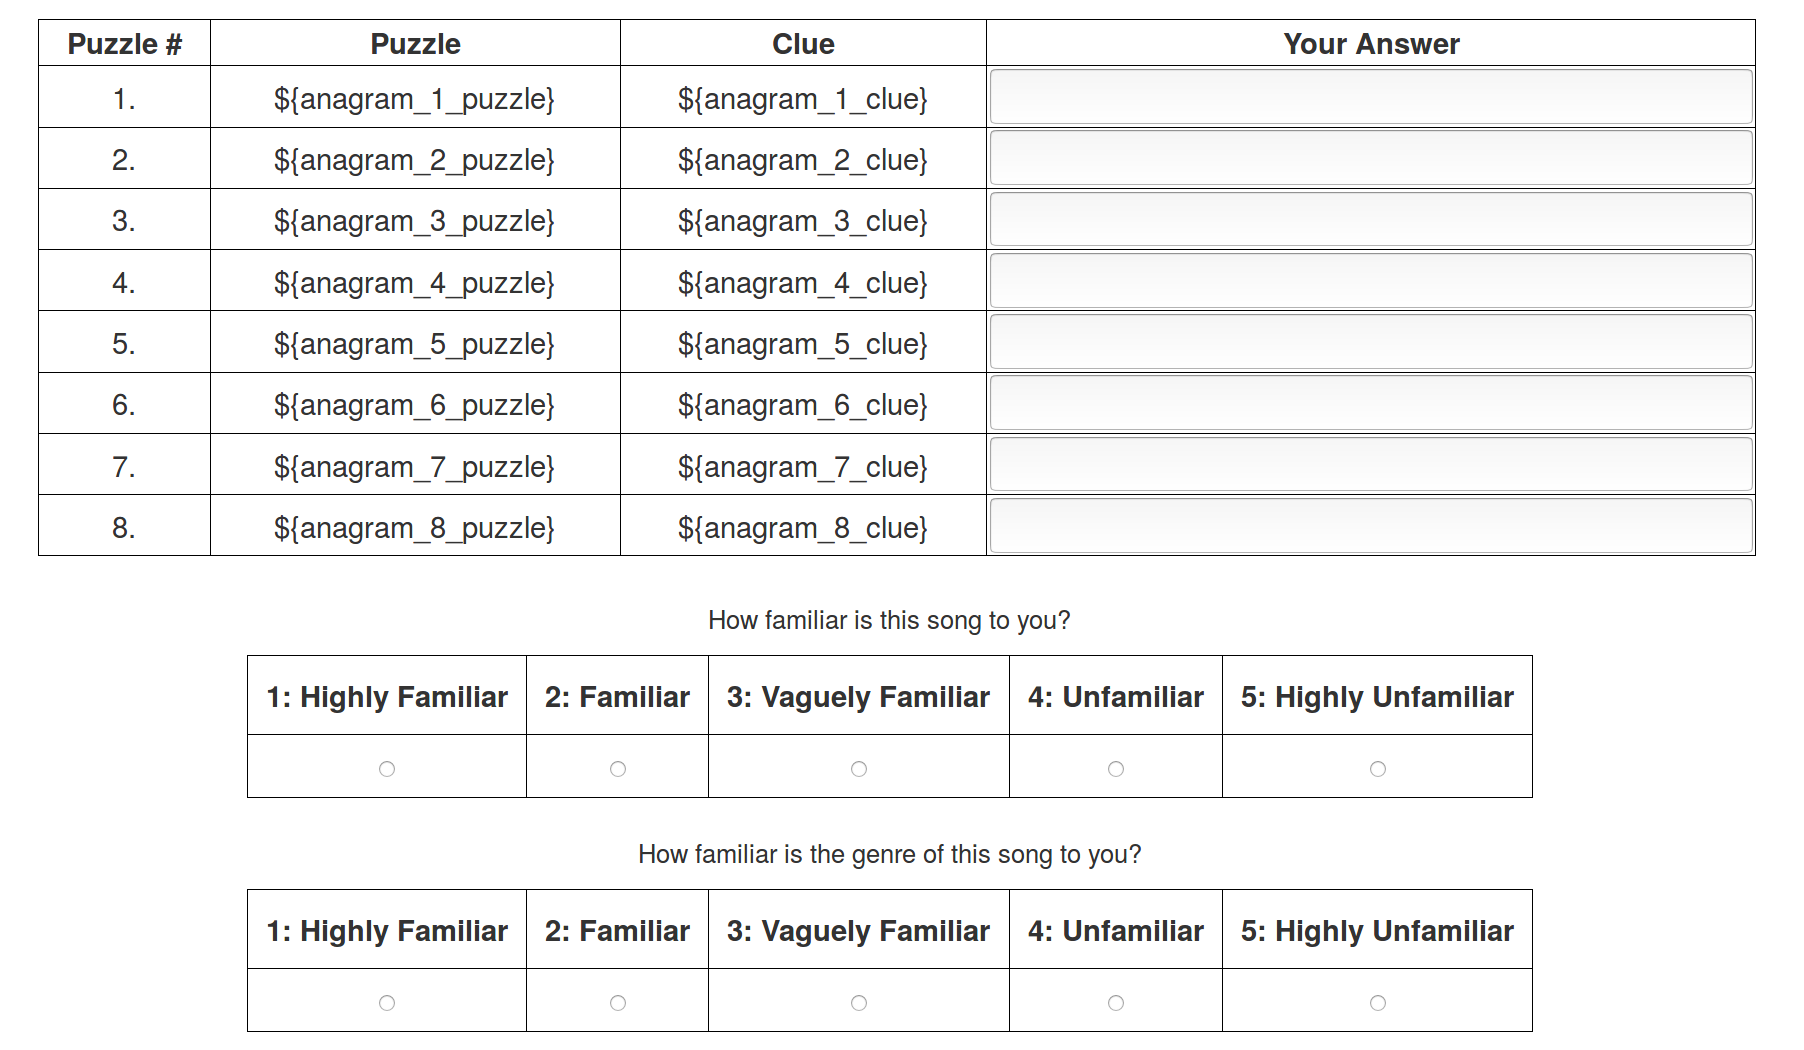
Task: Click the puzzle 7 answer text field
Action: (1371, 465)
